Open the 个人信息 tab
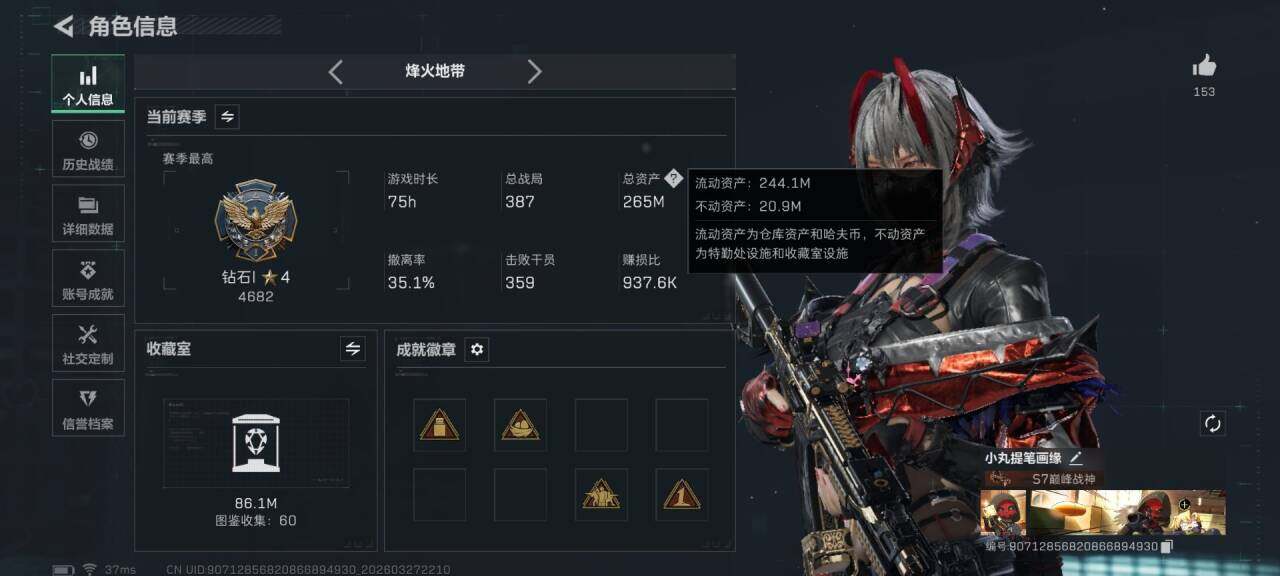The width and height of the screenshot is (1280, 576). [x=88, y=84]
